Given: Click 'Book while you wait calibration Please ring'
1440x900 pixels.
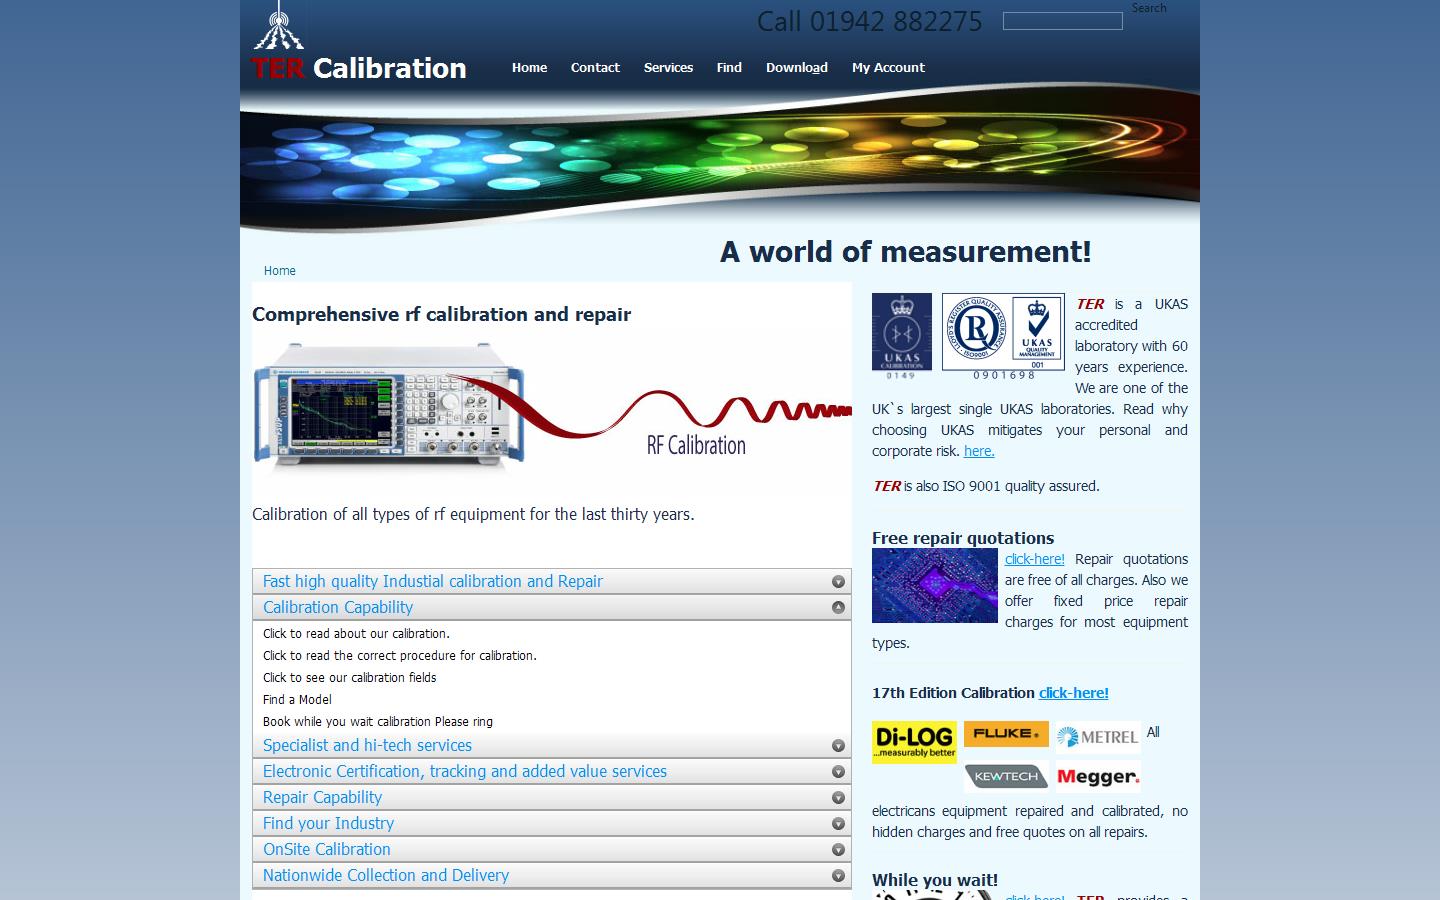Looking at the screenshot, I should [378, 722].
